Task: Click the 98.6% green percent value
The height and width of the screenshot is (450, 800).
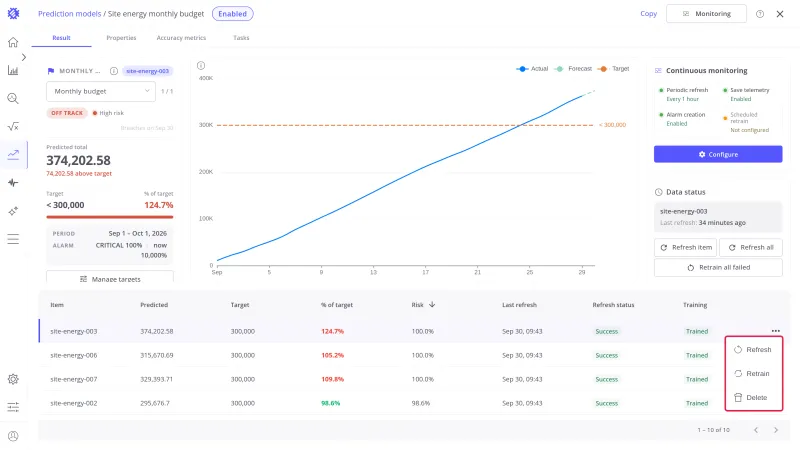Action: [331, 403]
